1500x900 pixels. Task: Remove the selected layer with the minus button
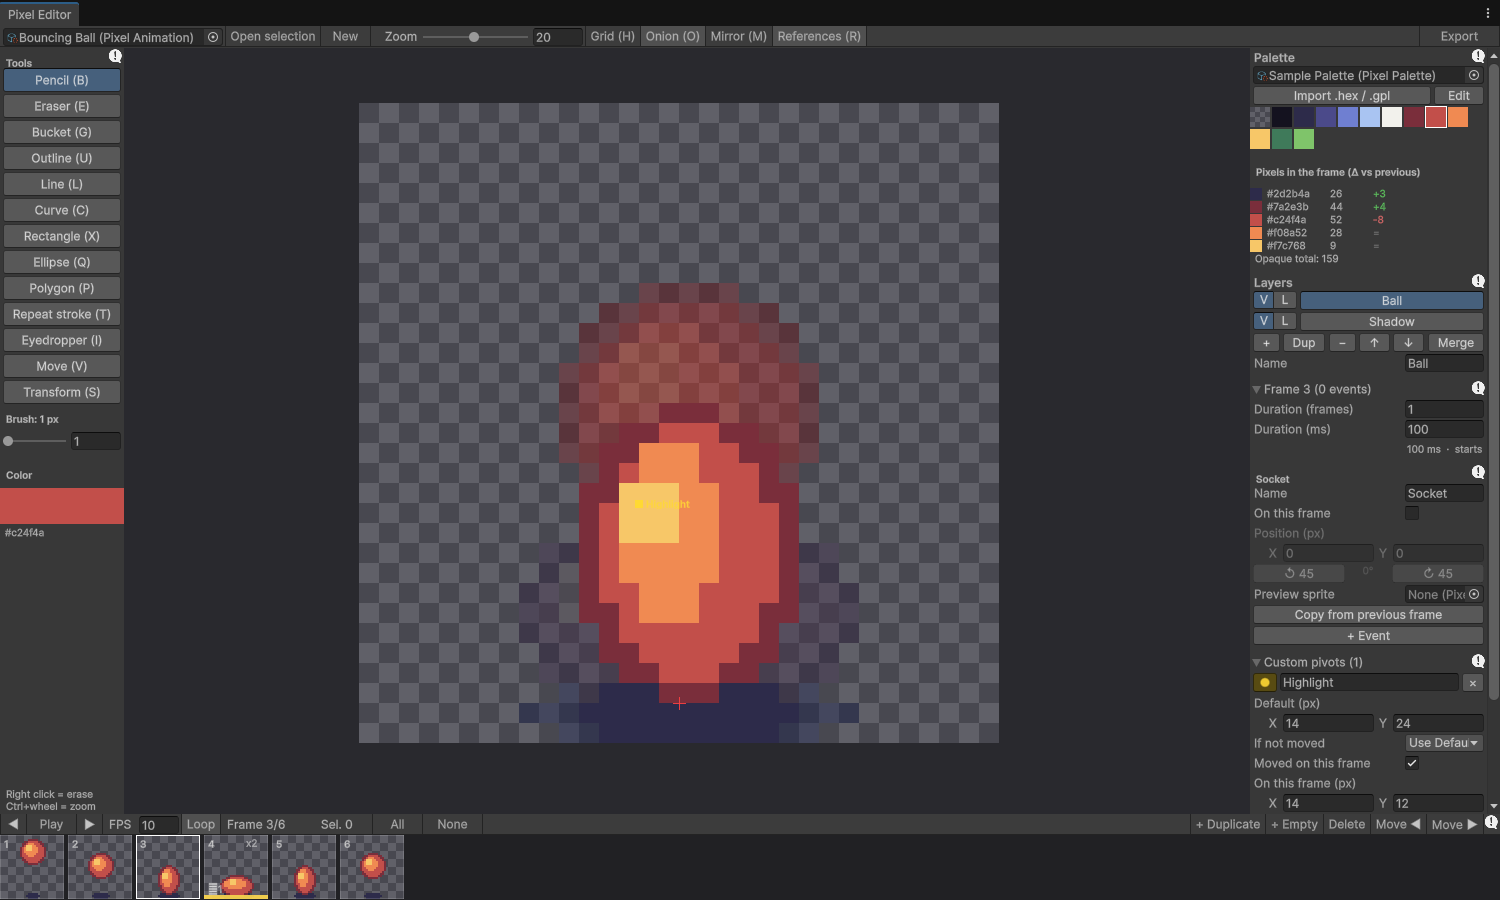click(x=1342, y=343)
